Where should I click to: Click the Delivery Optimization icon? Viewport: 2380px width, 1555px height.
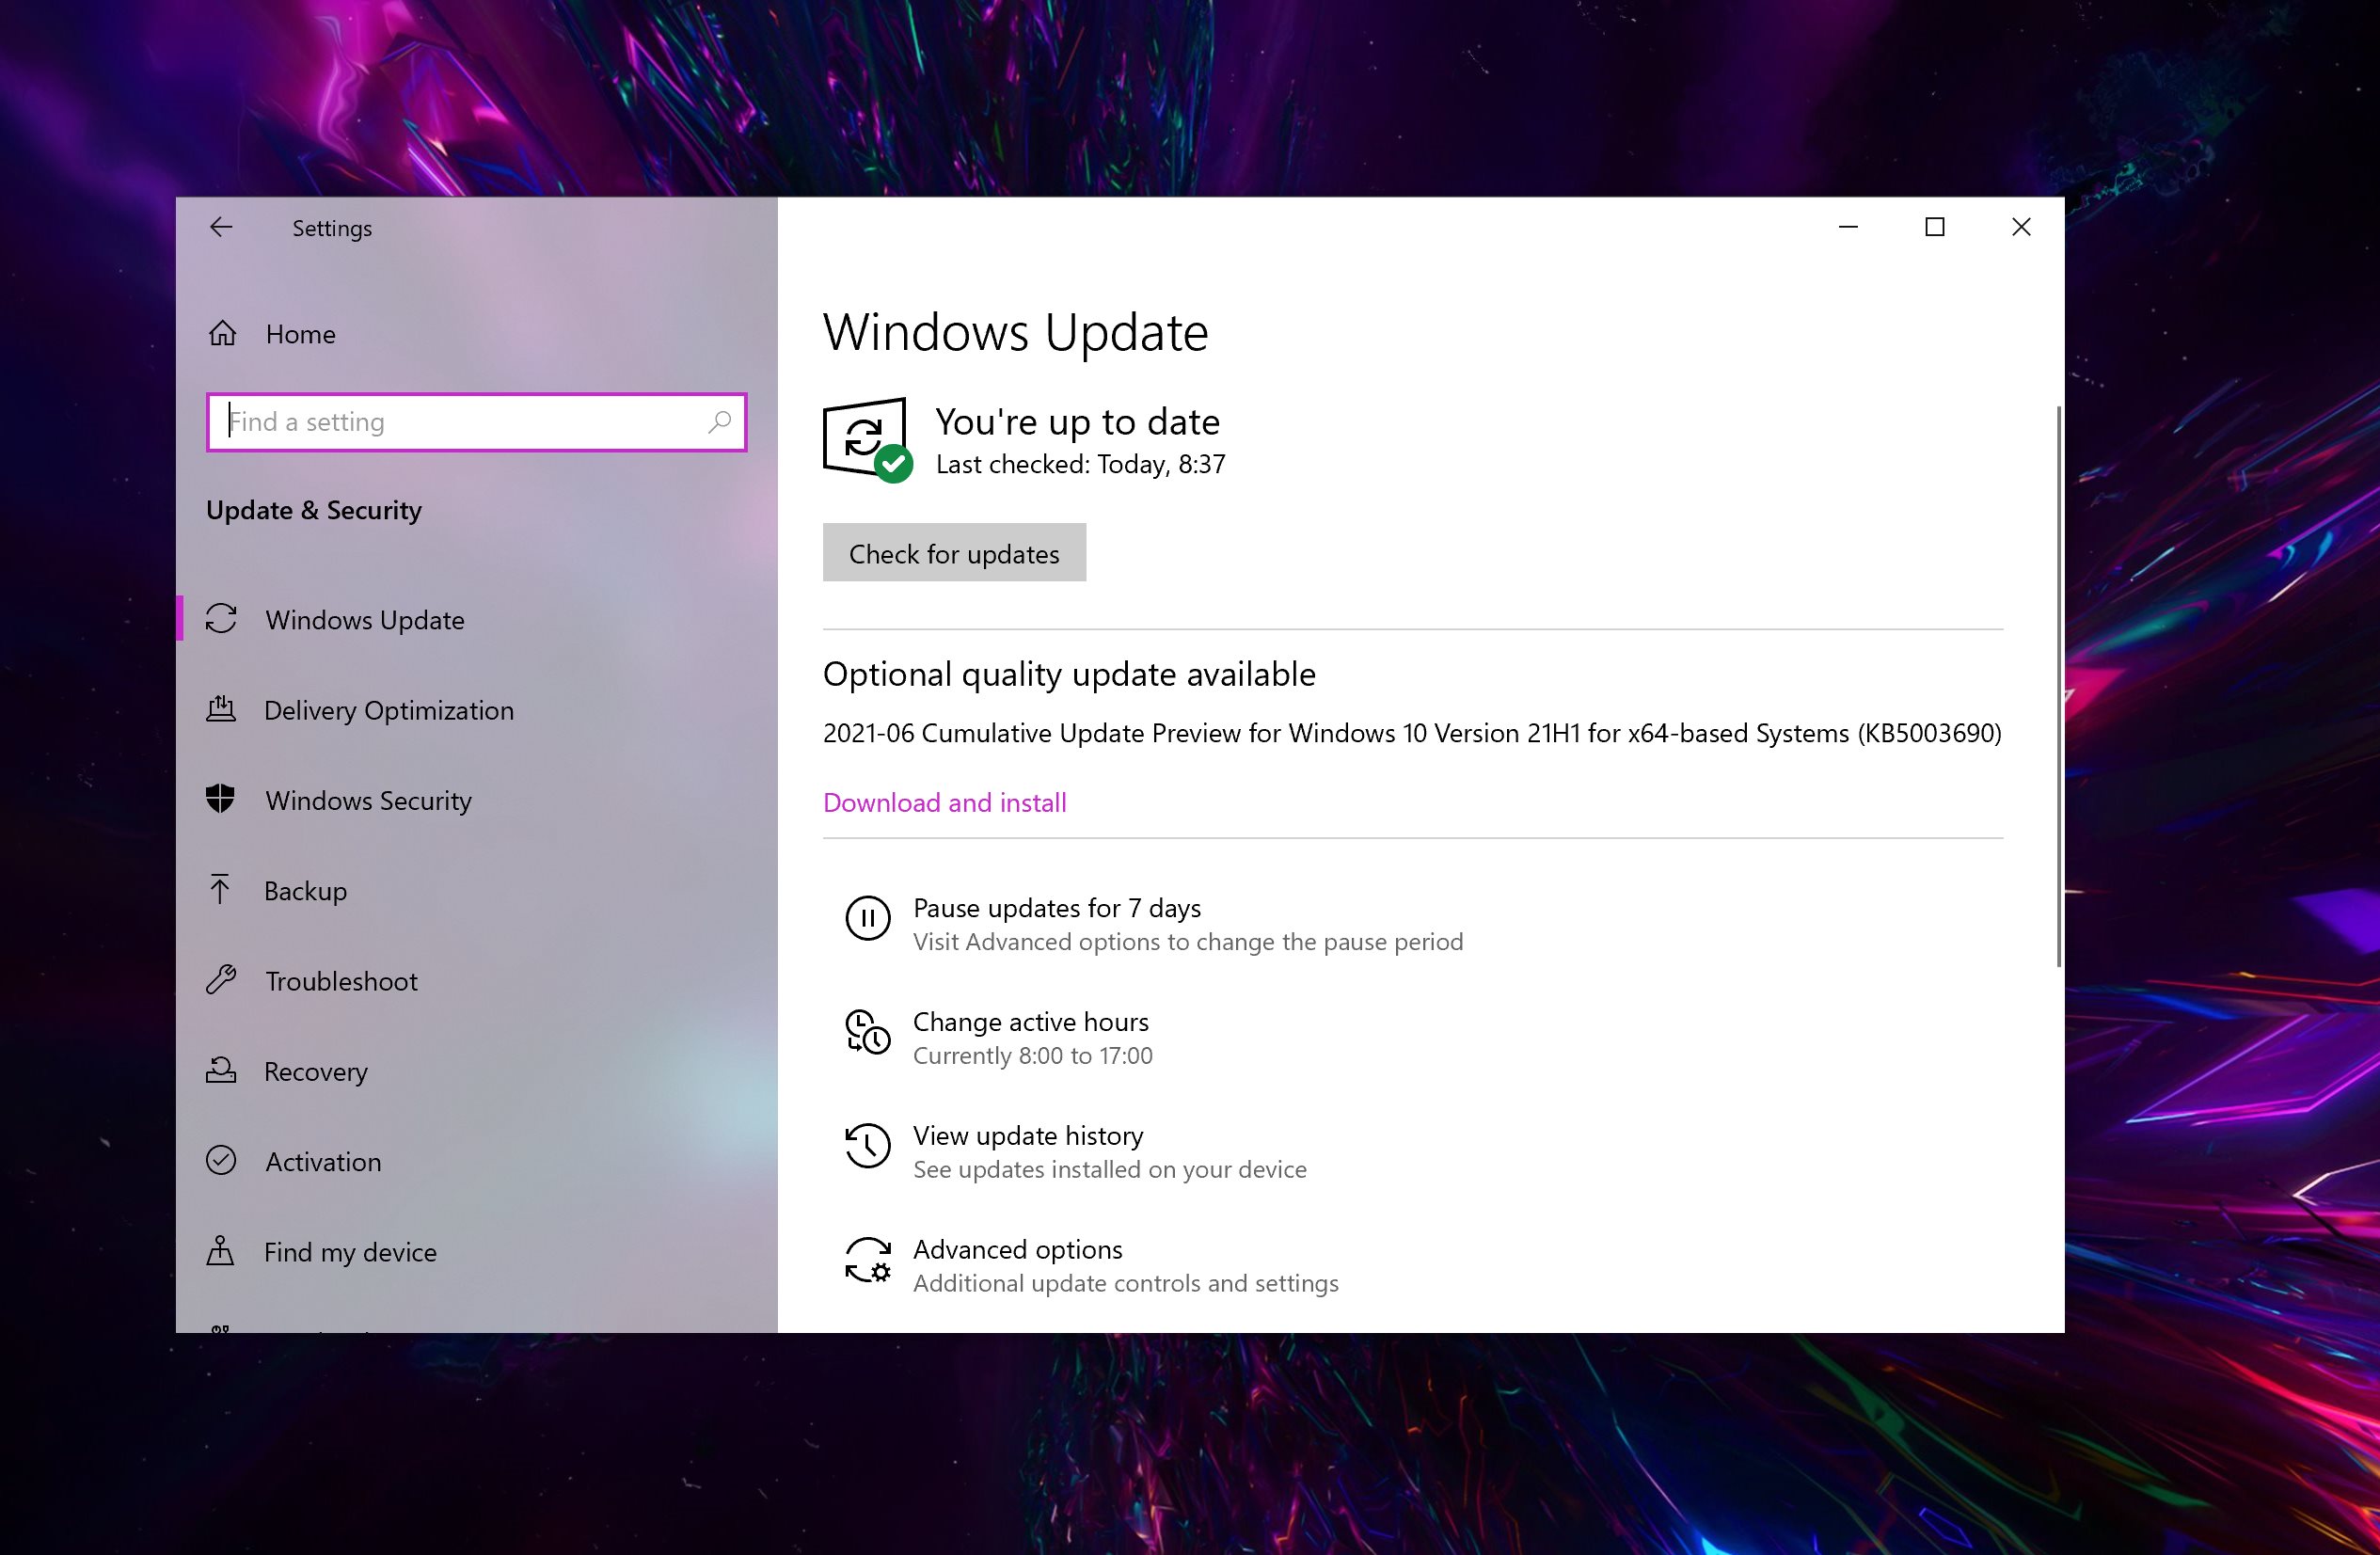(221, 709)
